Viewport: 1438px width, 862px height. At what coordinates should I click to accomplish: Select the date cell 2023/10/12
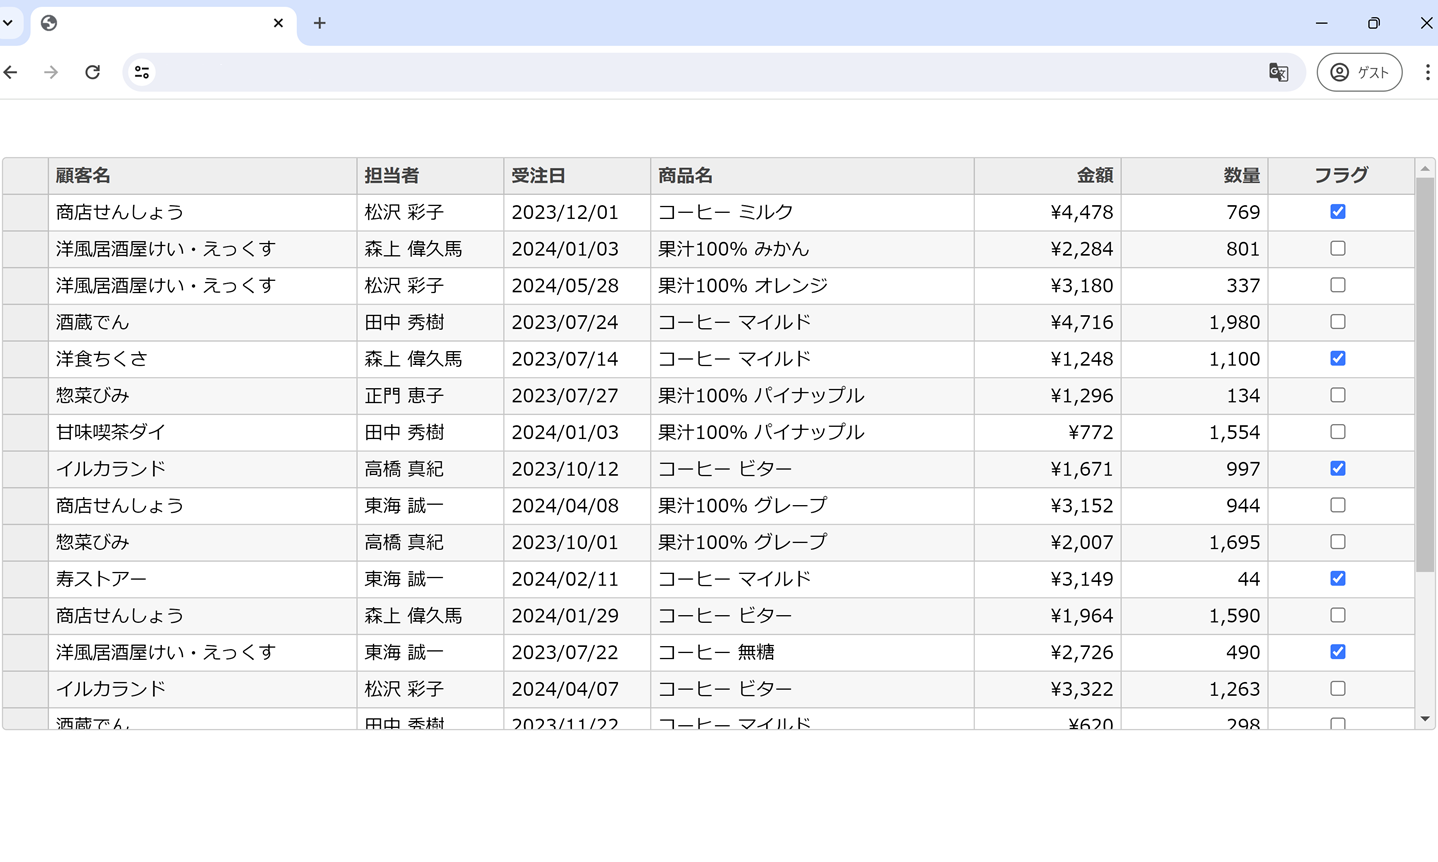(x=577, y=469)
